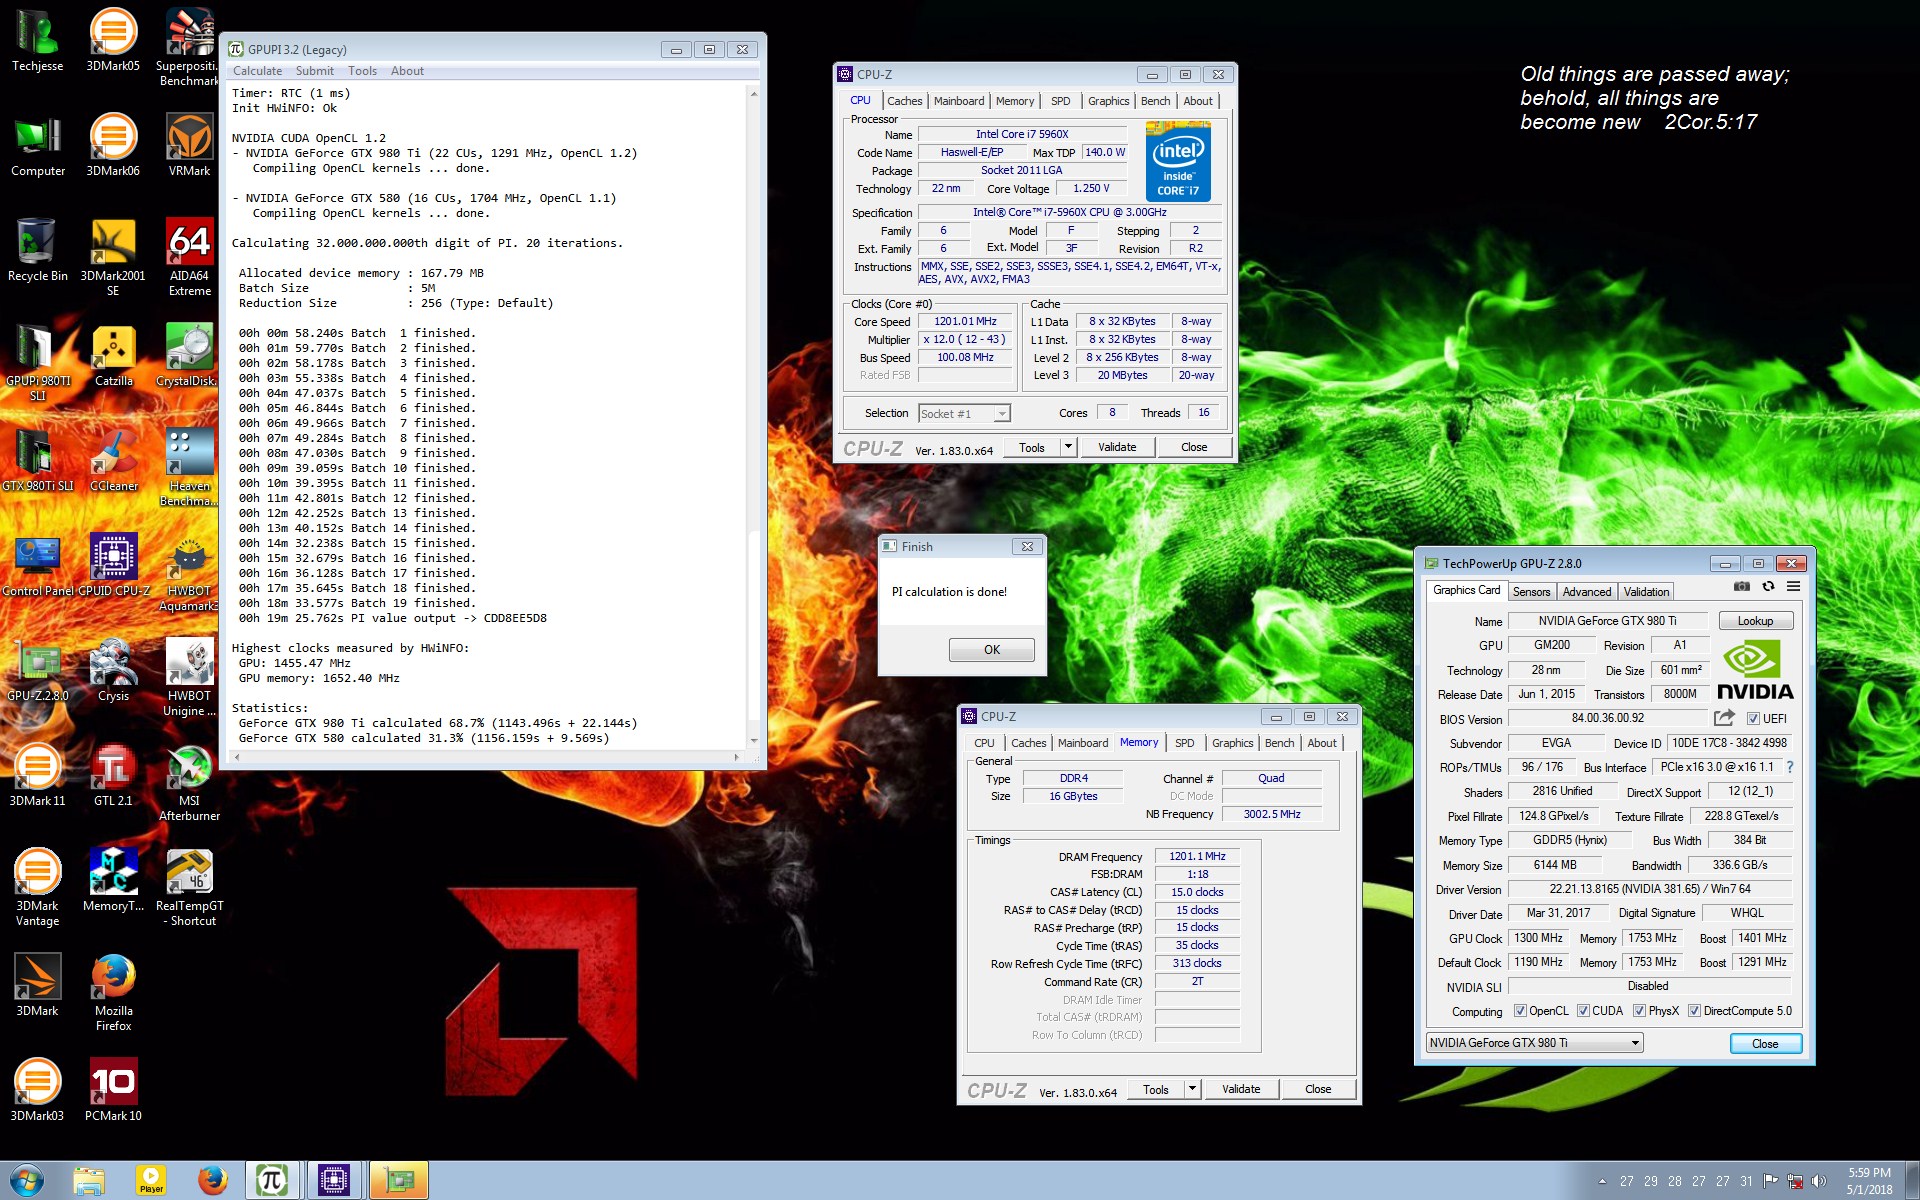Open the Techjesse desktop icon
Screen dimensions: 1920x1200
[37, 40]
